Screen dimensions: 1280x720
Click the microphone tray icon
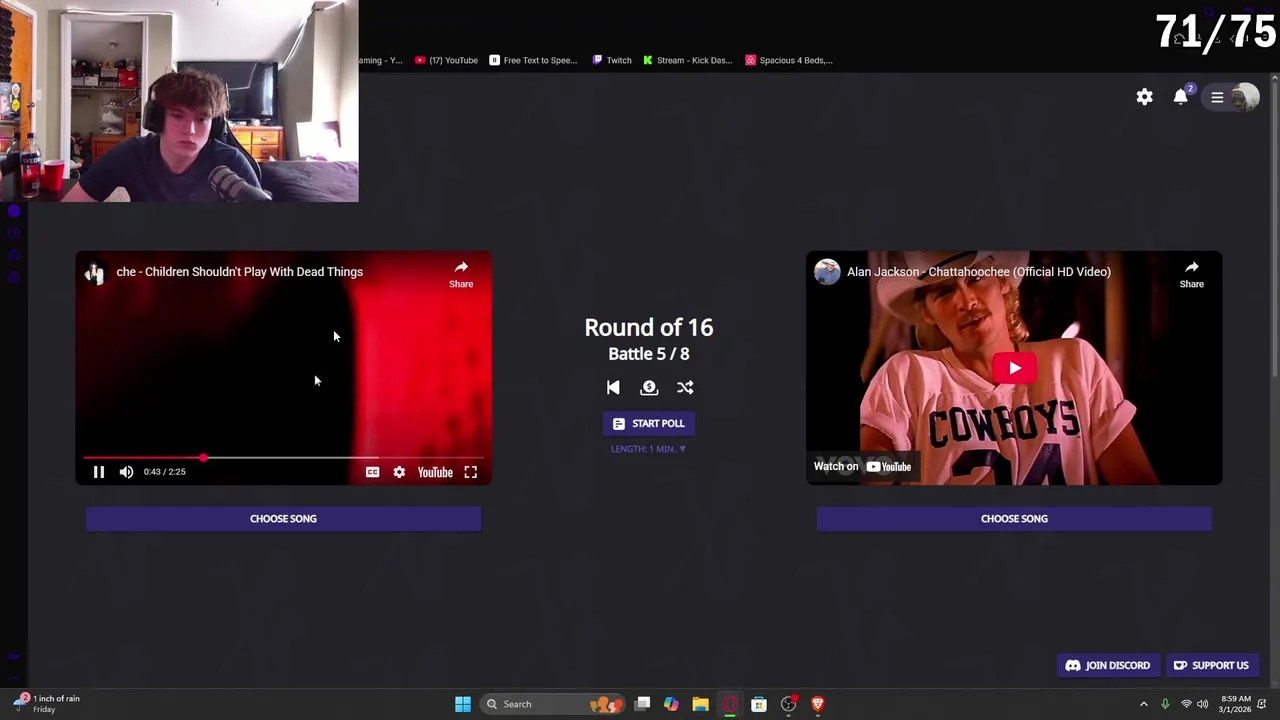[x=1165, y=704]
